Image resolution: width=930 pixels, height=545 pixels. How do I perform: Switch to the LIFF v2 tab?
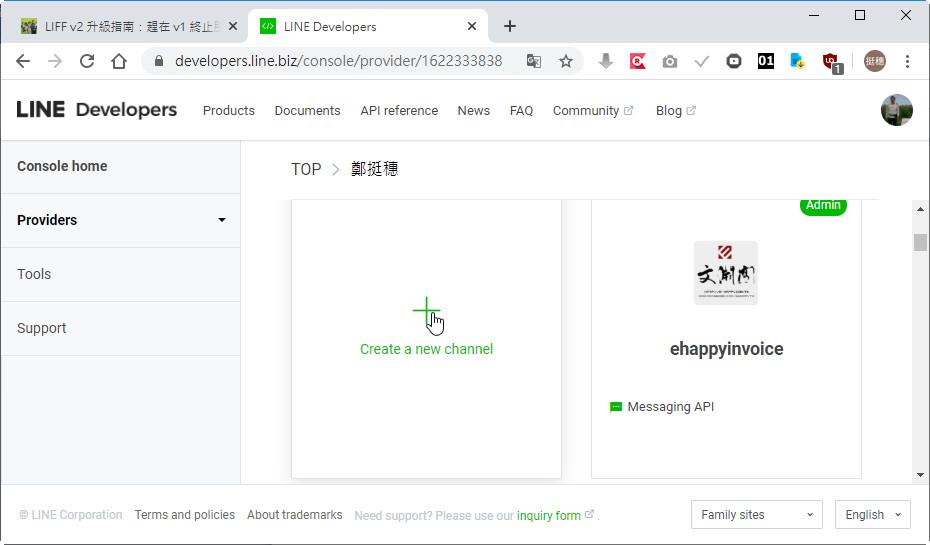tap(125, 26)
